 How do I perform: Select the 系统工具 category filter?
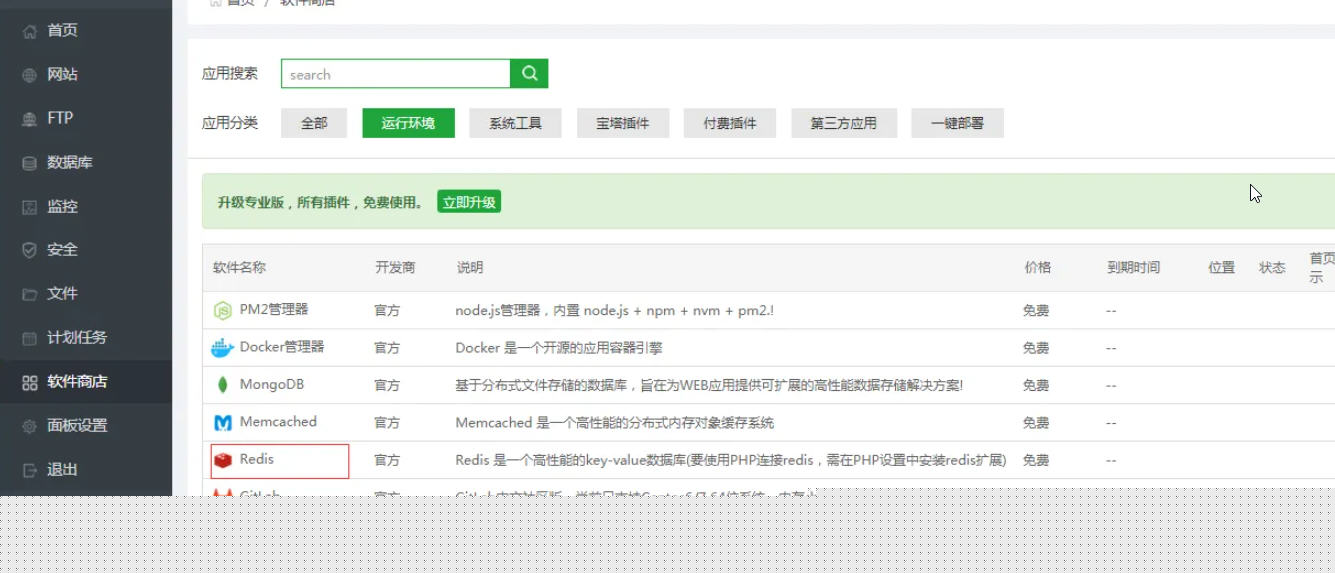pos(515,123)
